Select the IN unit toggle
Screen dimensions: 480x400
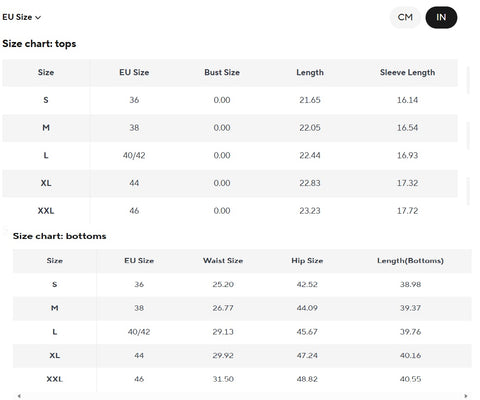coord(441,17)
